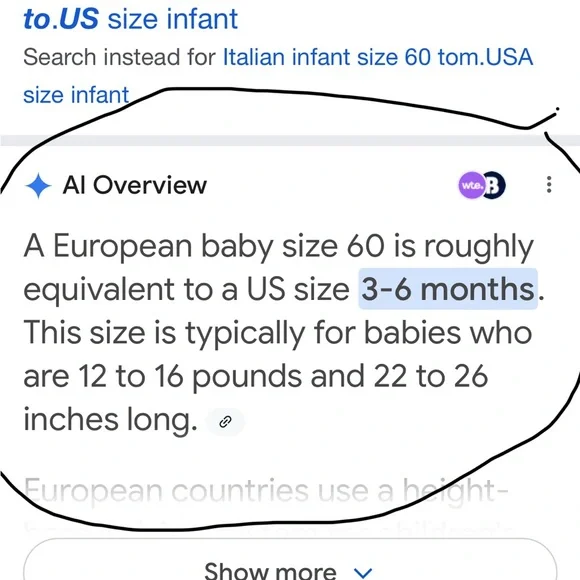Image resolution: width=580 pixels, height=580 pixels.
Task: Click 'size infant' on the link's second line
Action: [76, 95]
